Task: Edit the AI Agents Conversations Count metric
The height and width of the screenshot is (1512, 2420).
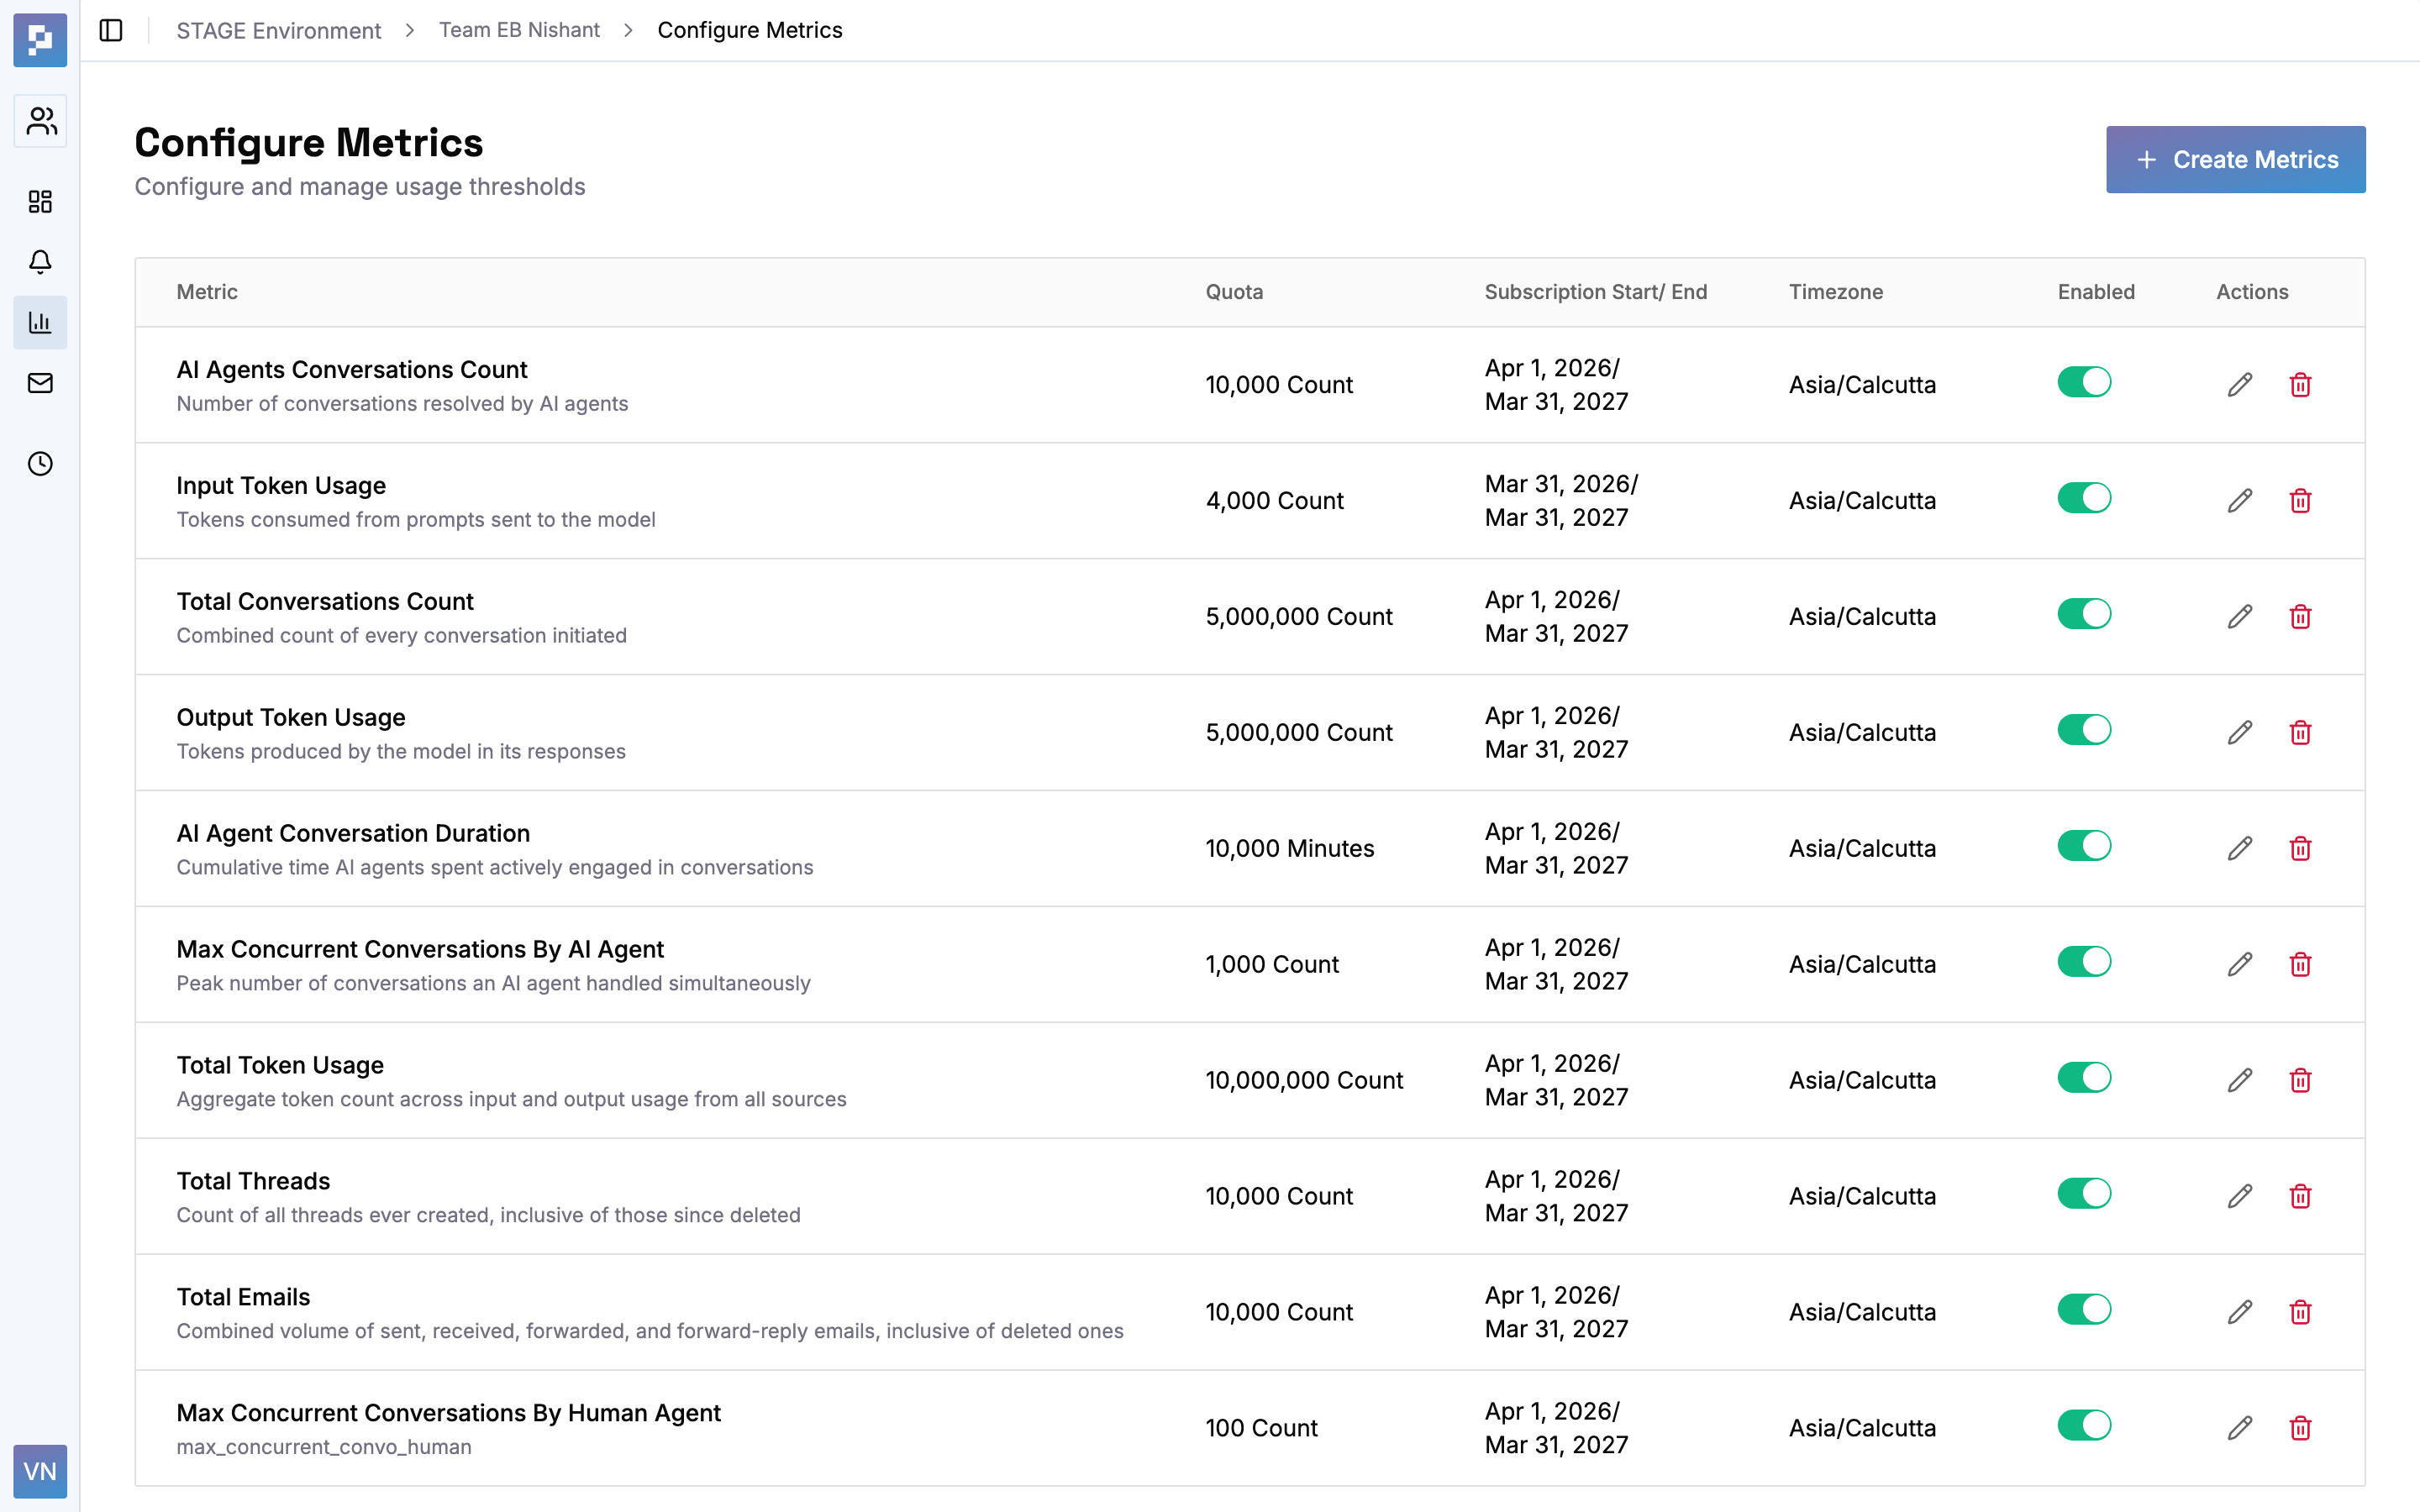Action: coord(2240,384)
